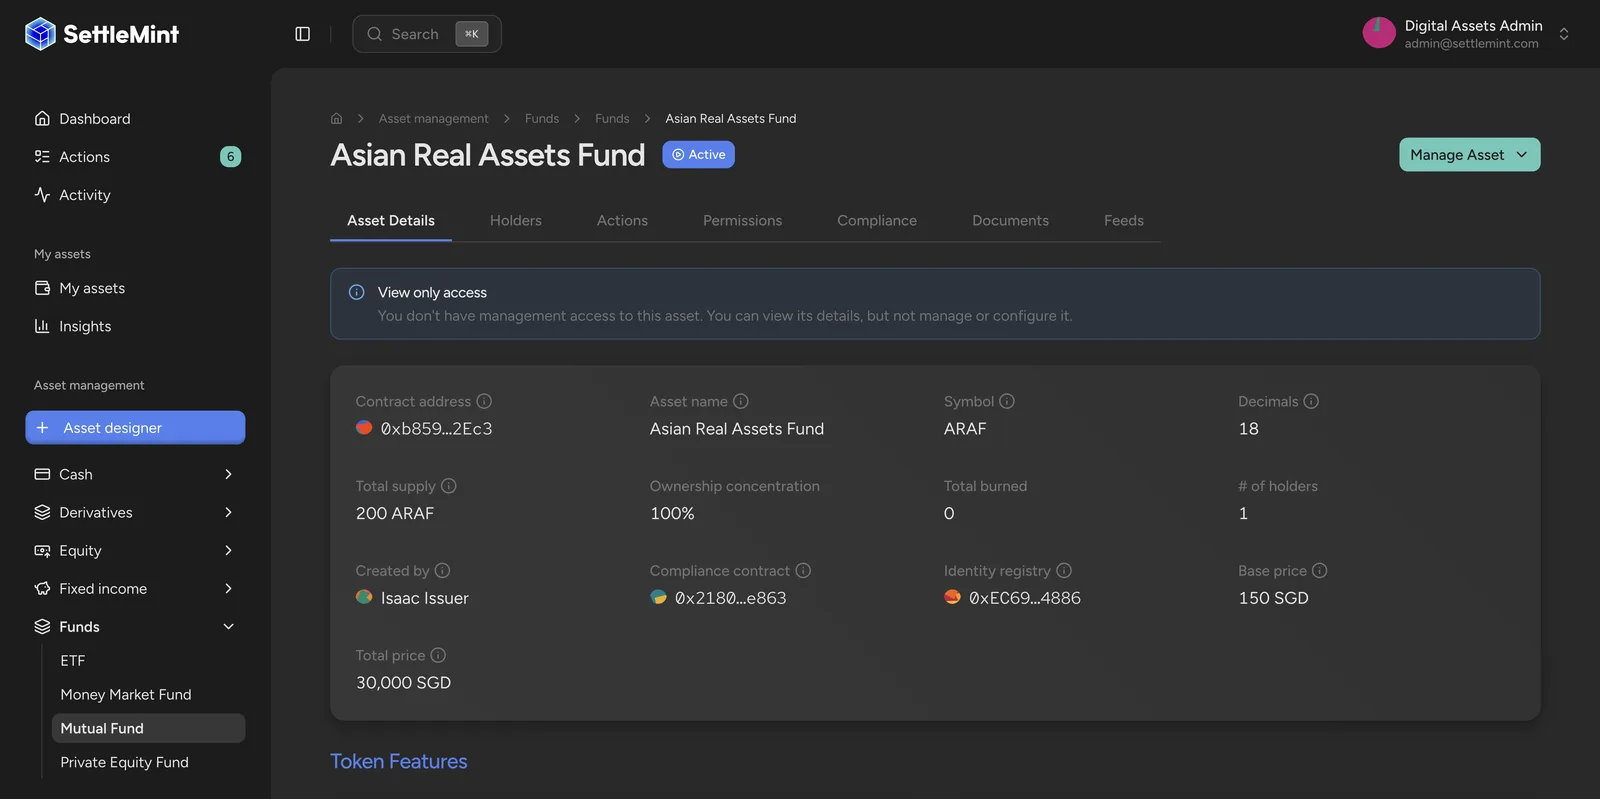Click the Asset designer button
Viewport: 1600px width, 799px height.
pyautogui.click(x=135, y=428)
